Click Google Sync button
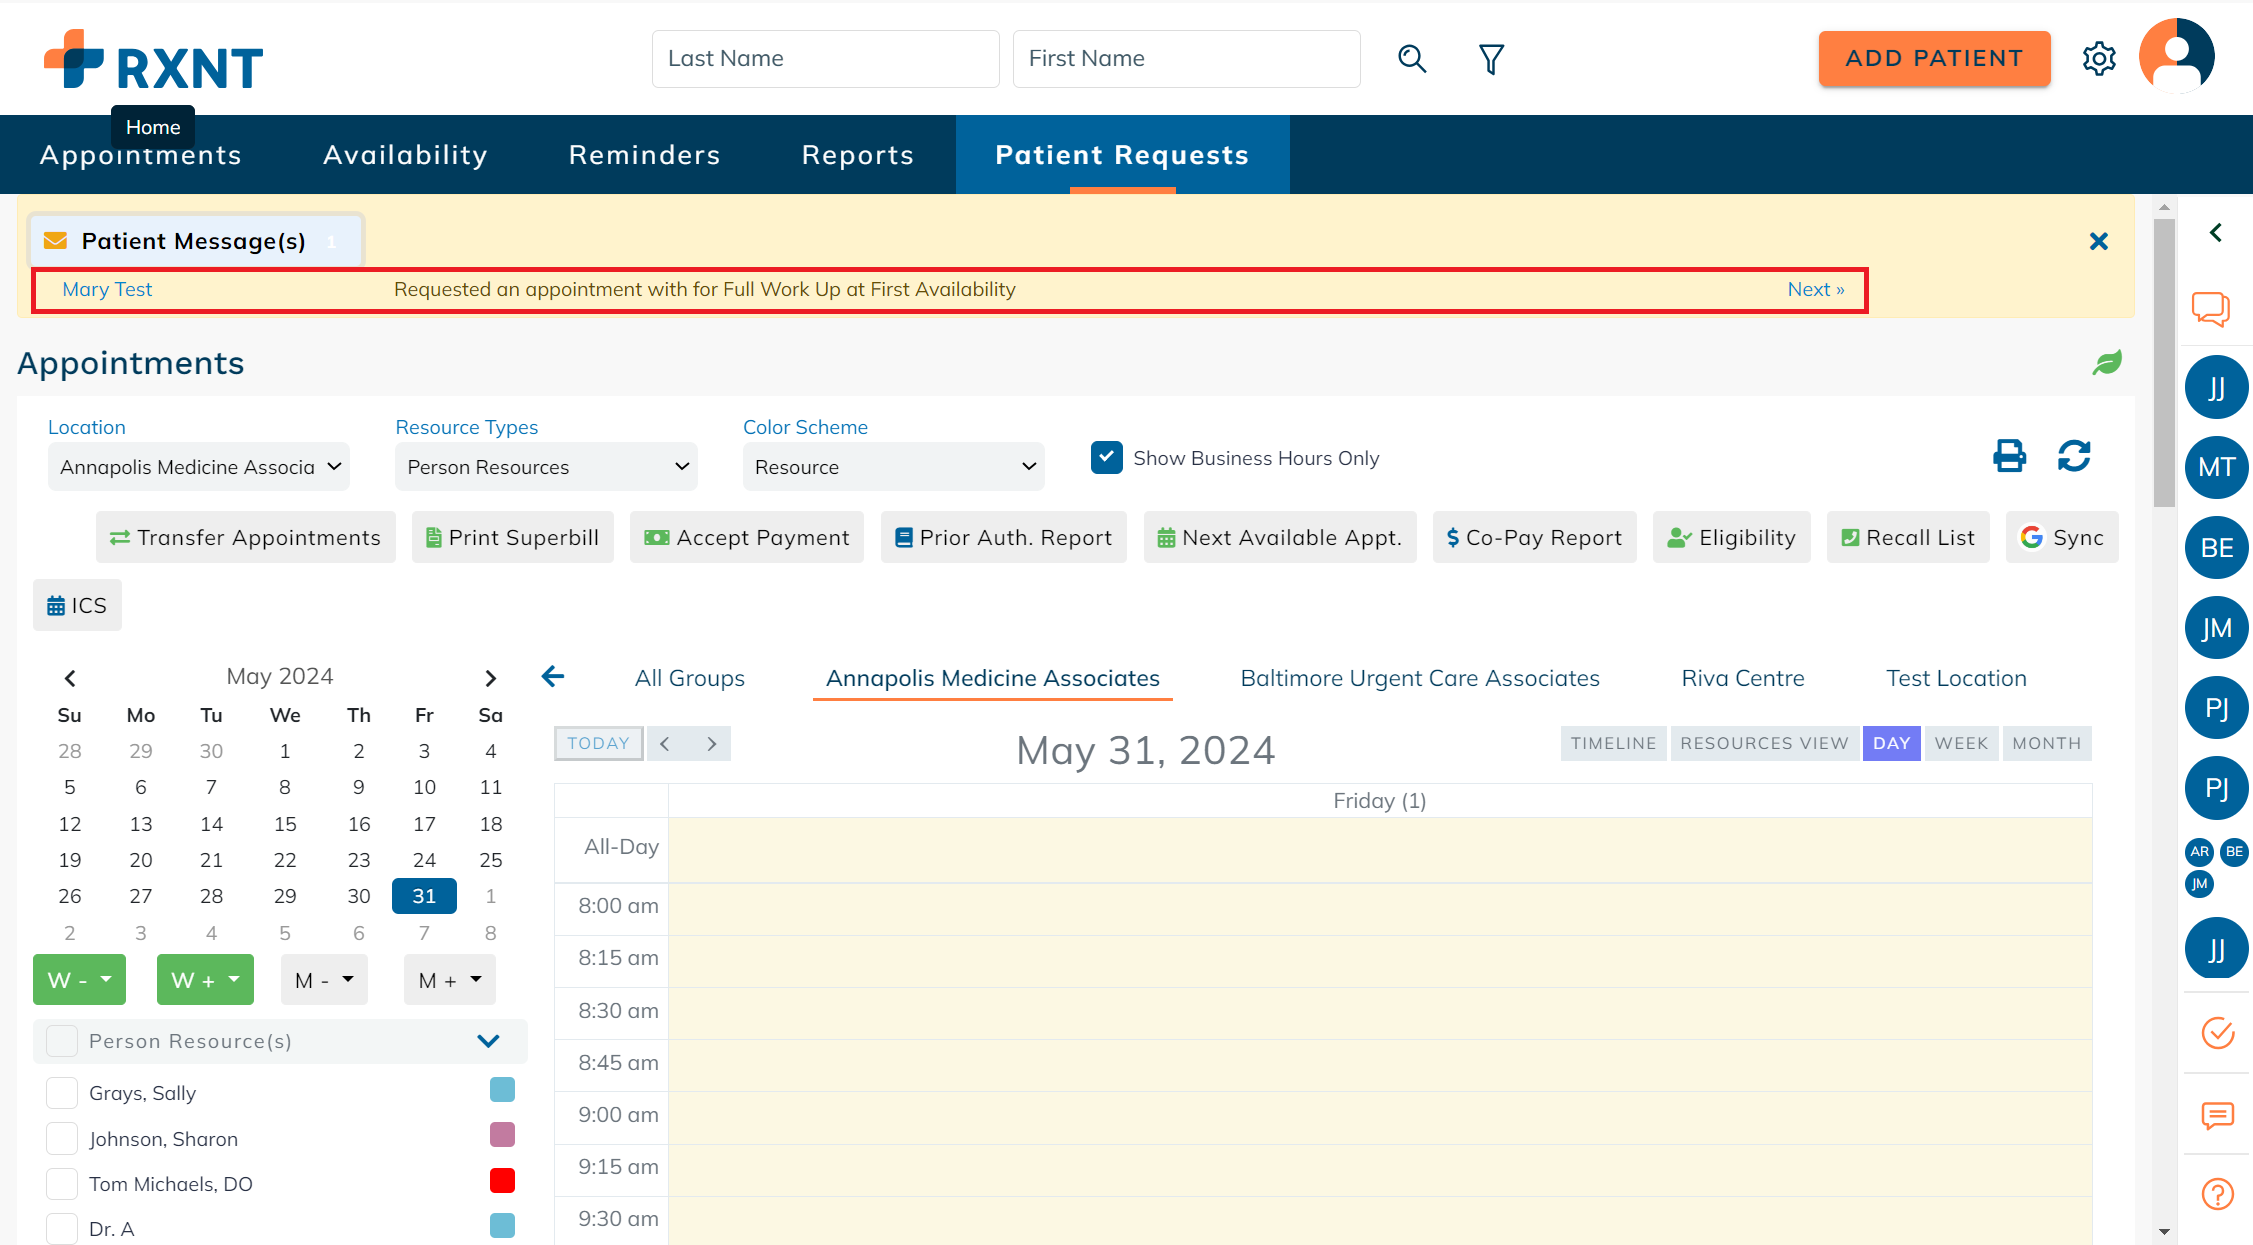Image resolution: width=2253 pixels, height=1245 pixels. (2062, 537)
